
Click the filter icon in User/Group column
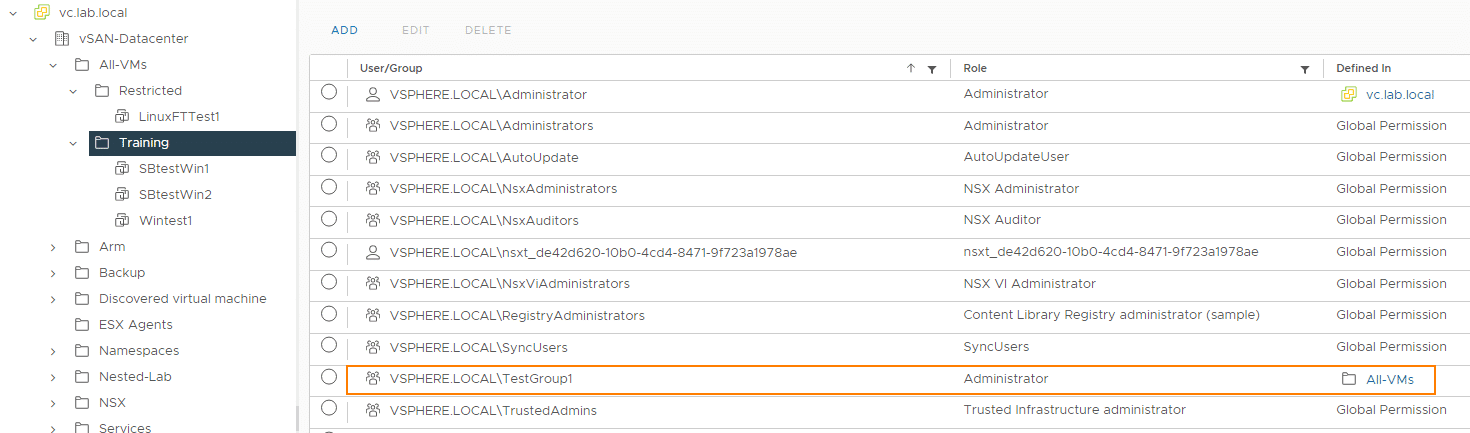pos(932,69)
